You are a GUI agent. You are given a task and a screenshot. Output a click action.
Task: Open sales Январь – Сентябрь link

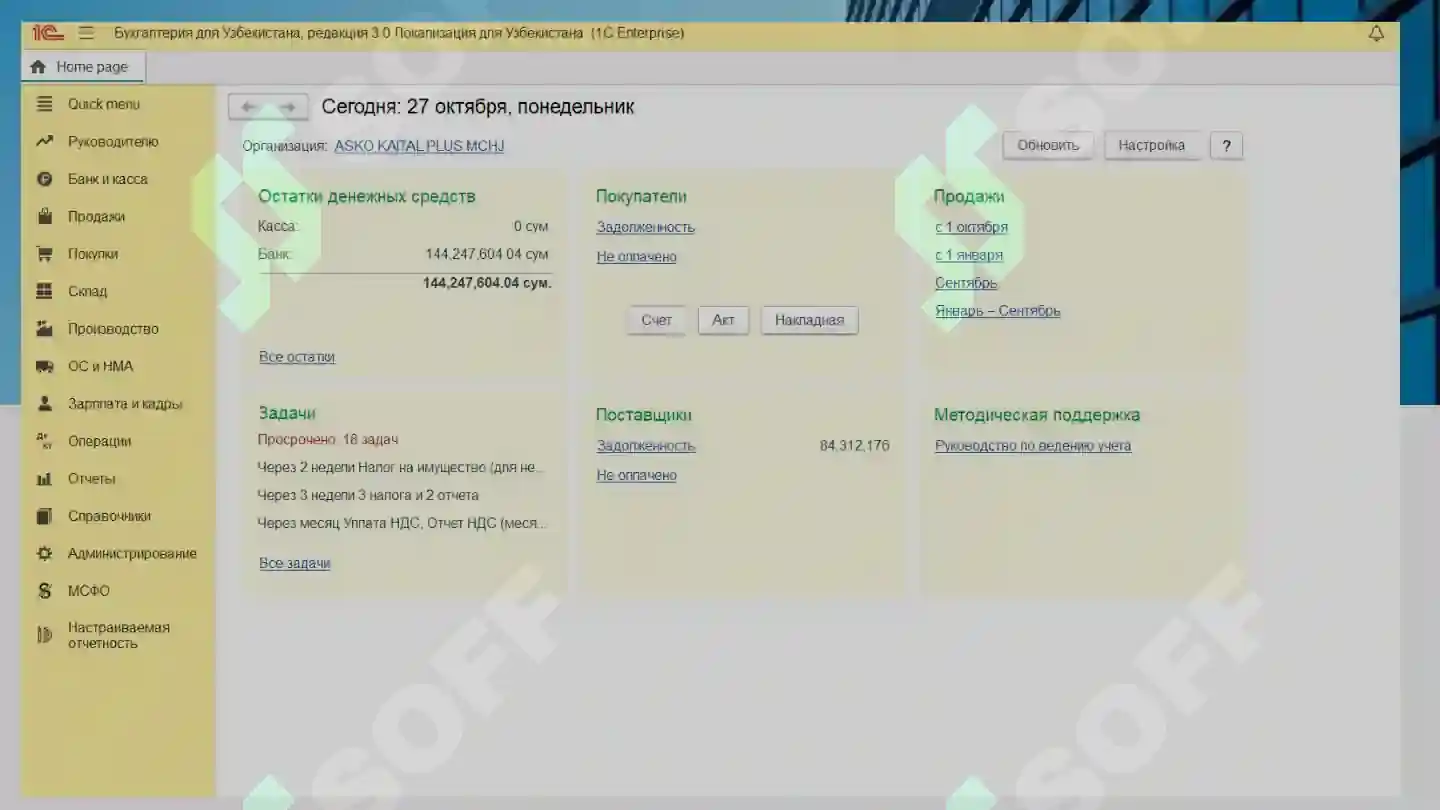click(997, 311)
